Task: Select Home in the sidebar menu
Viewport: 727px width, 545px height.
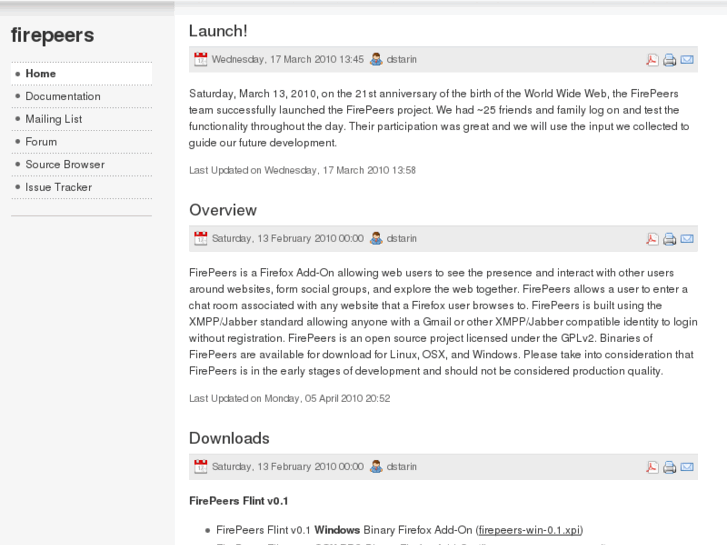Action: pos(82,74)
